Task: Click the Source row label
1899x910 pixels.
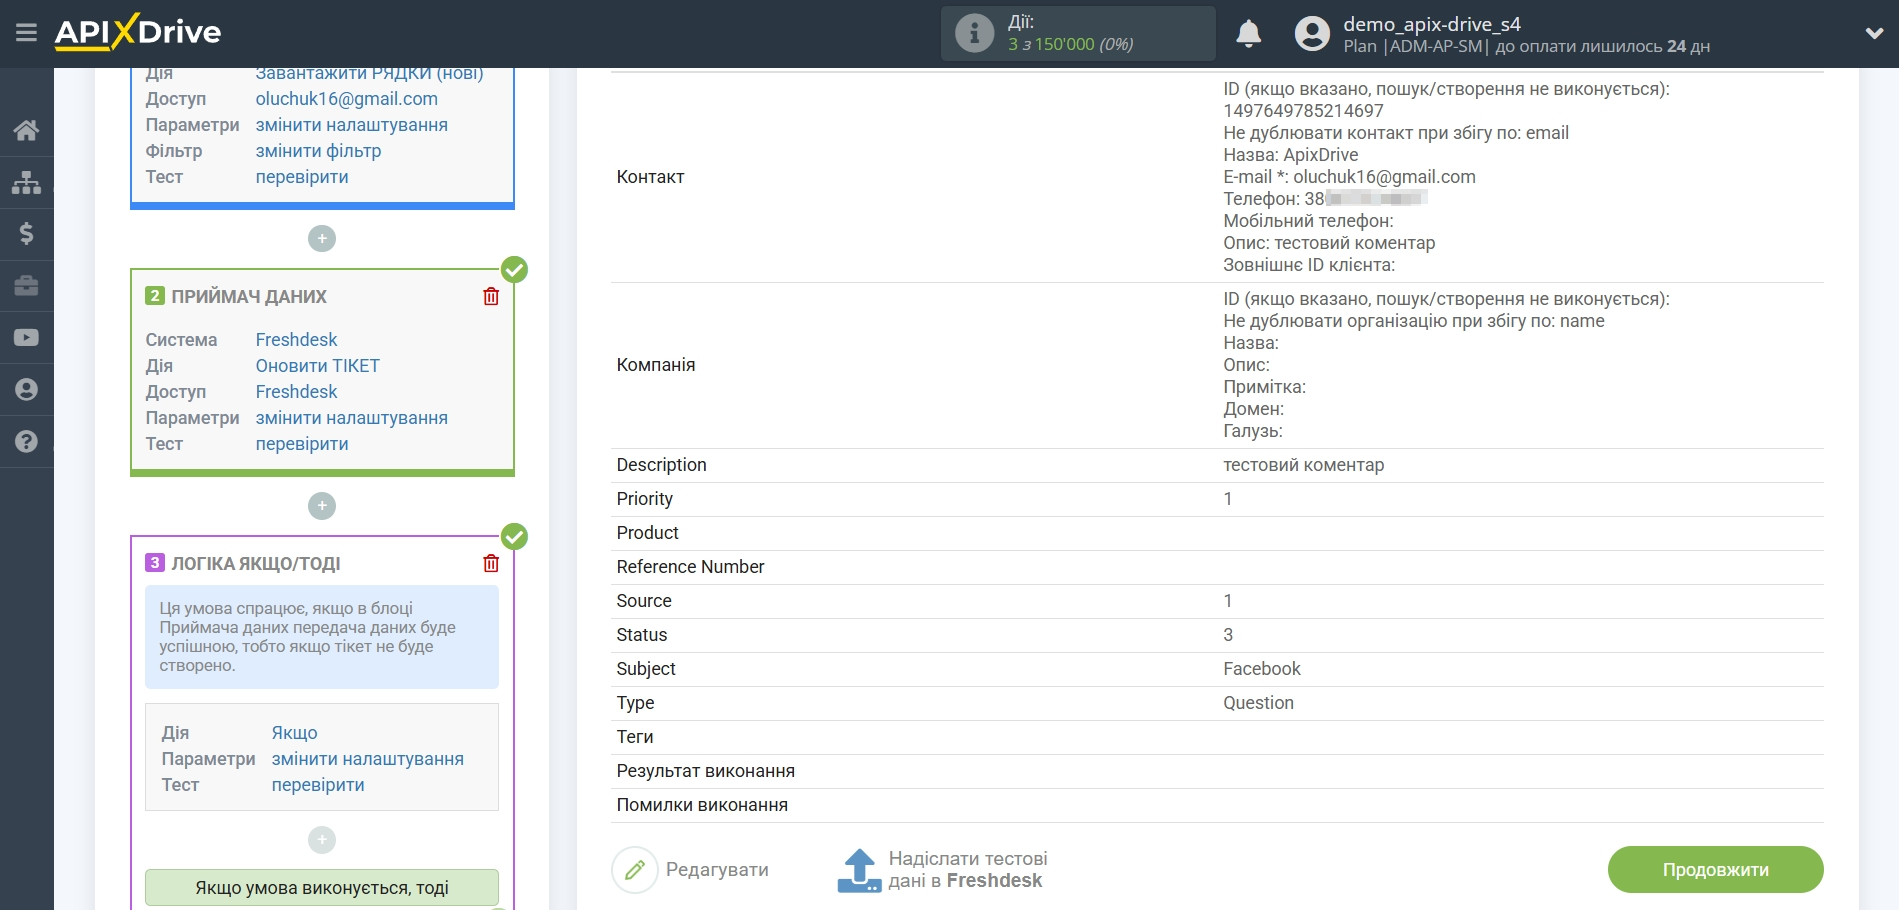Action: pyautogui.click(x=644, y=601)
